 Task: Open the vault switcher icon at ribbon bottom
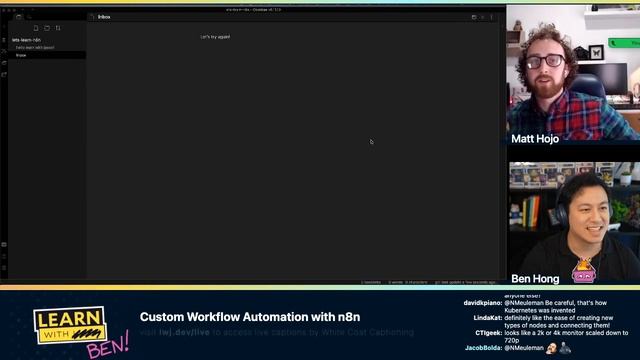(x=4, y=244)
